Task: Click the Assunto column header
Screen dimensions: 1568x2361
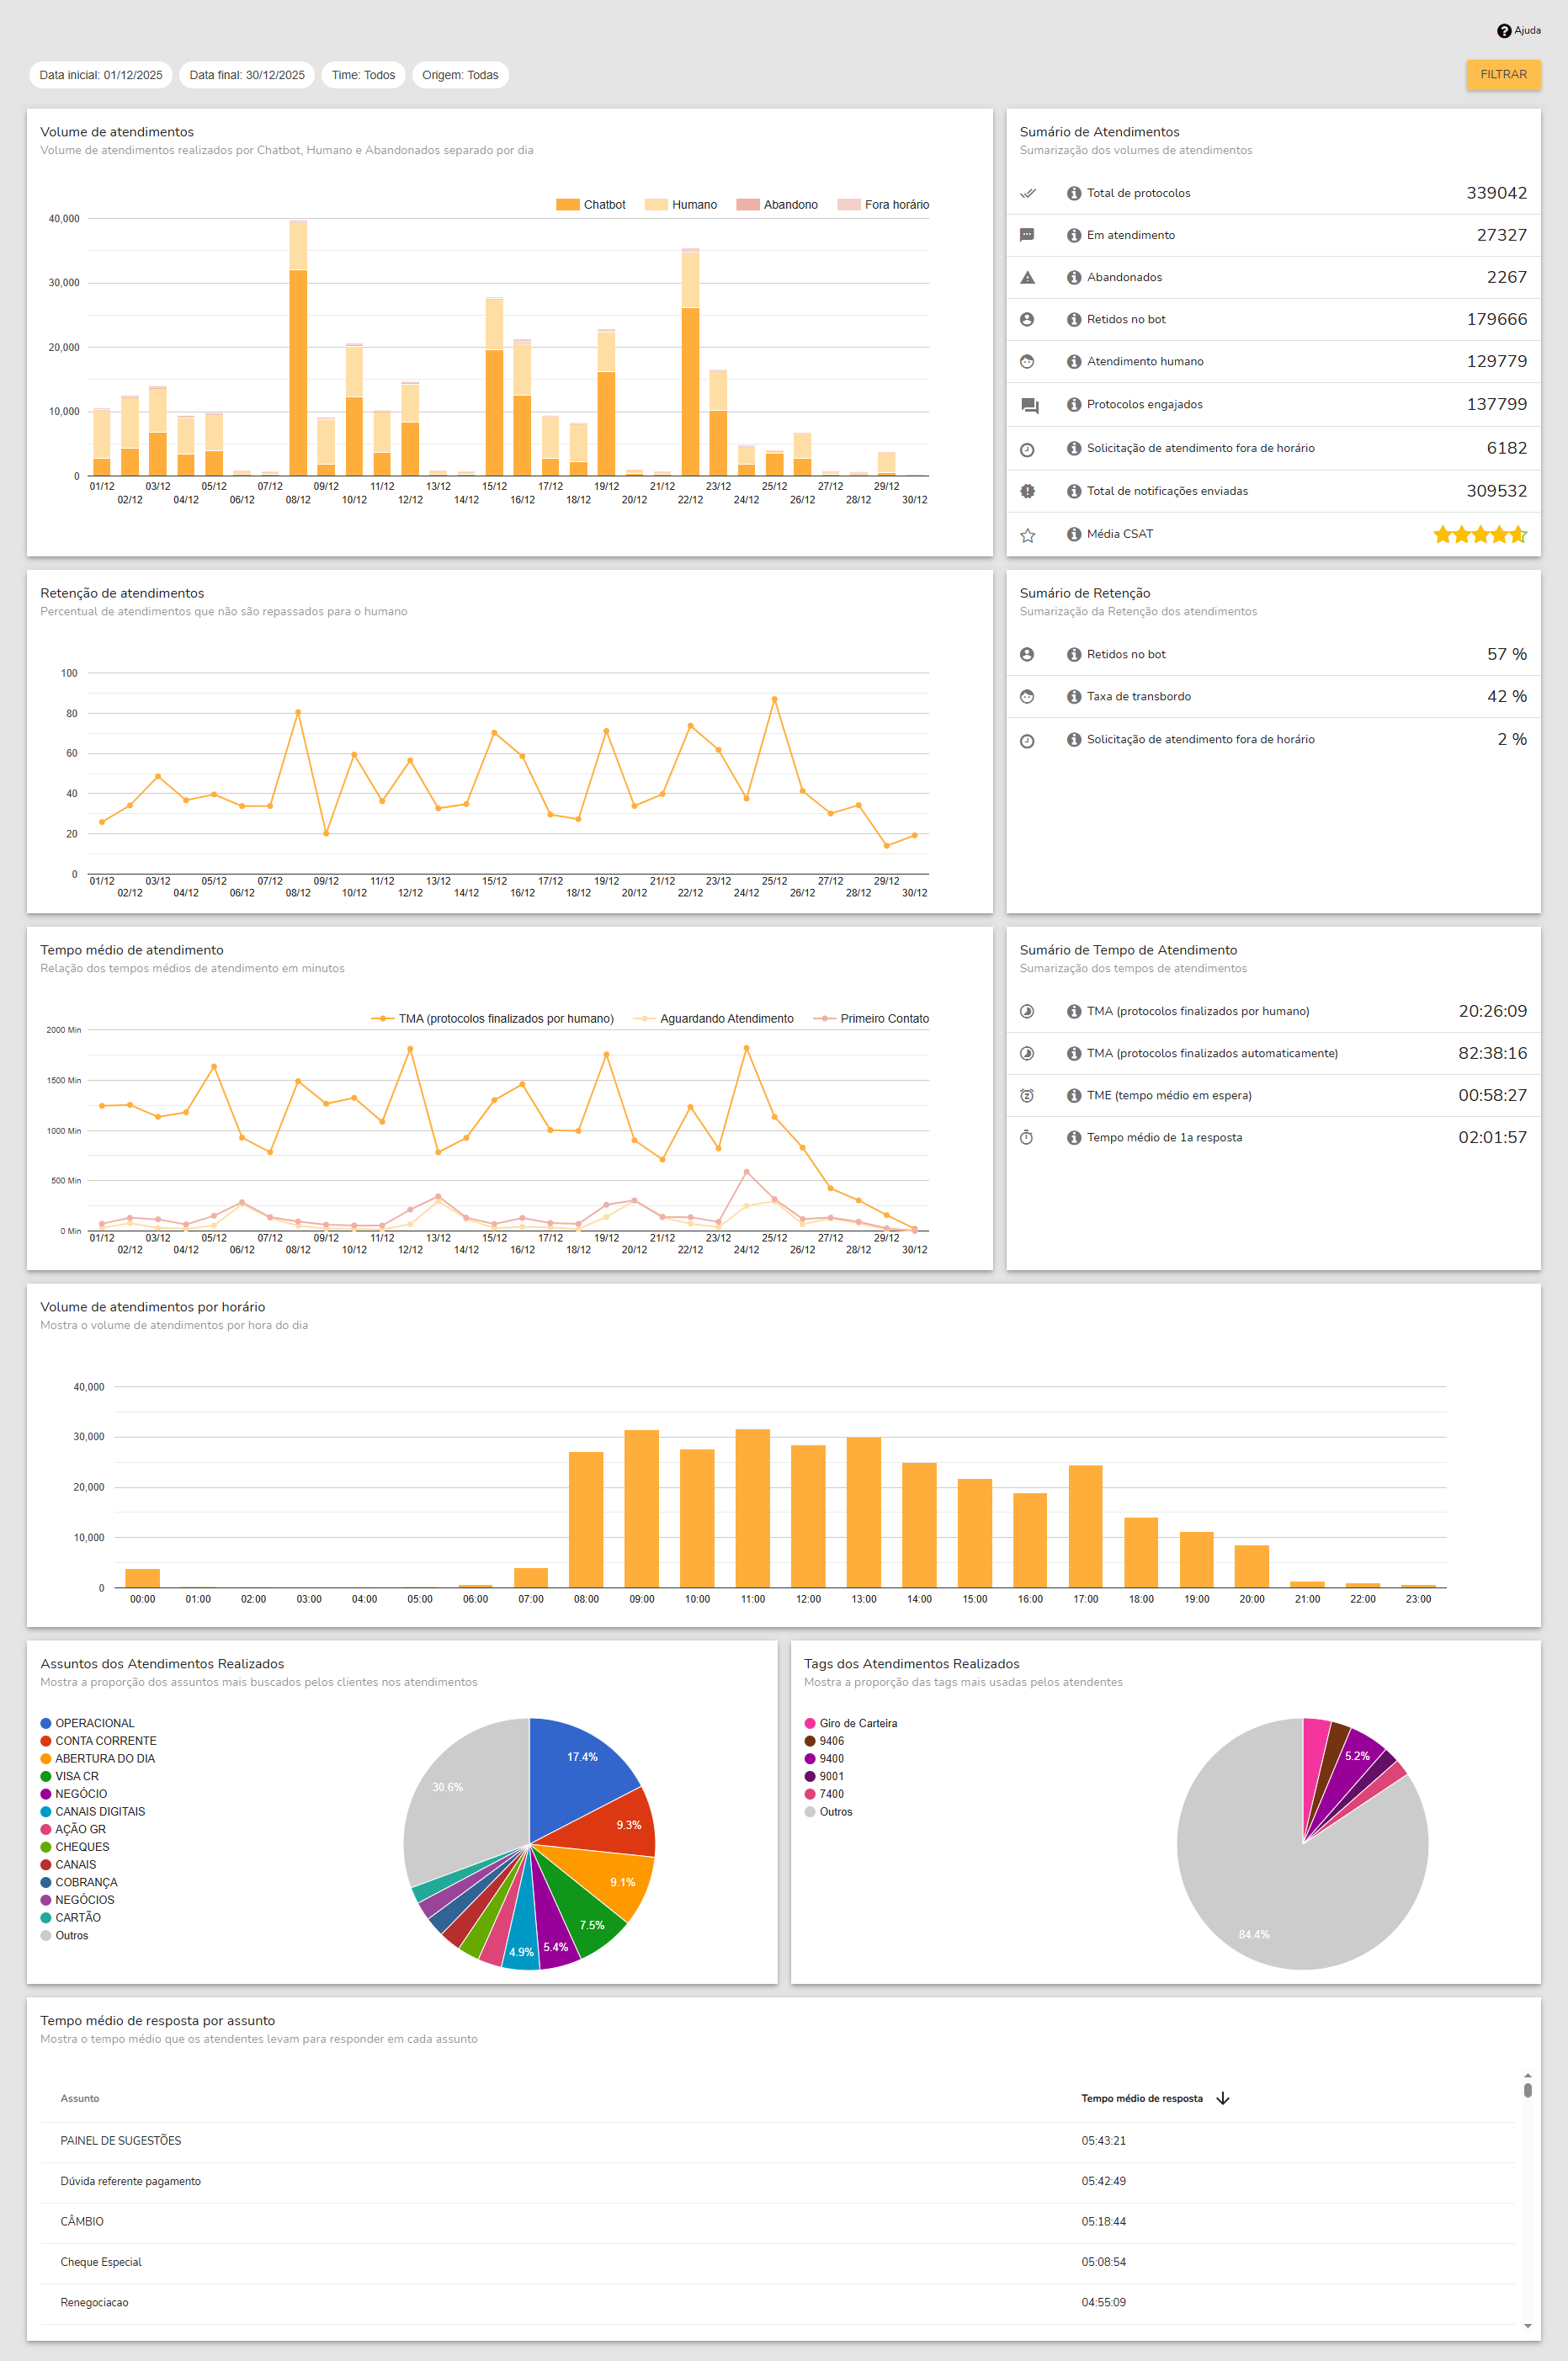Action: [80, 2098]
